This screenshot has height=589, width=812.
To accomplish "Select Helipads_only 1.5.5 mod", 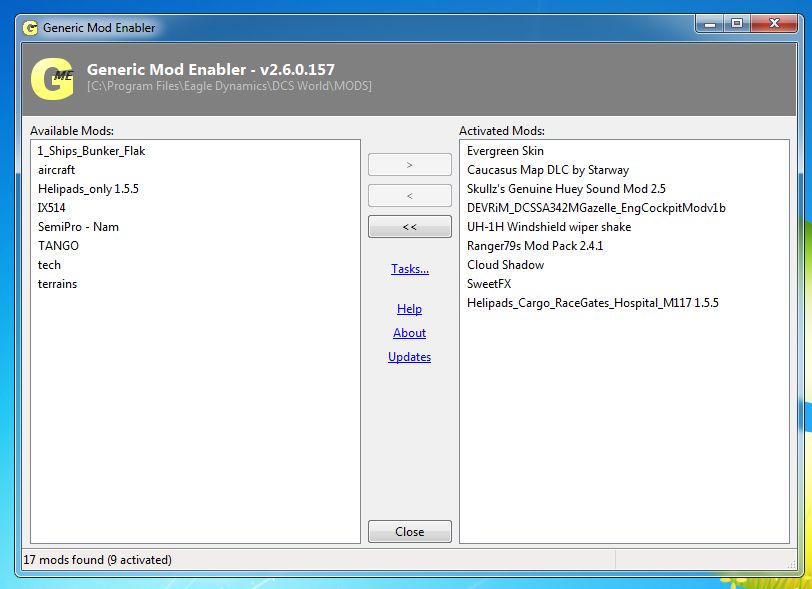I will [x=88, y=189].
